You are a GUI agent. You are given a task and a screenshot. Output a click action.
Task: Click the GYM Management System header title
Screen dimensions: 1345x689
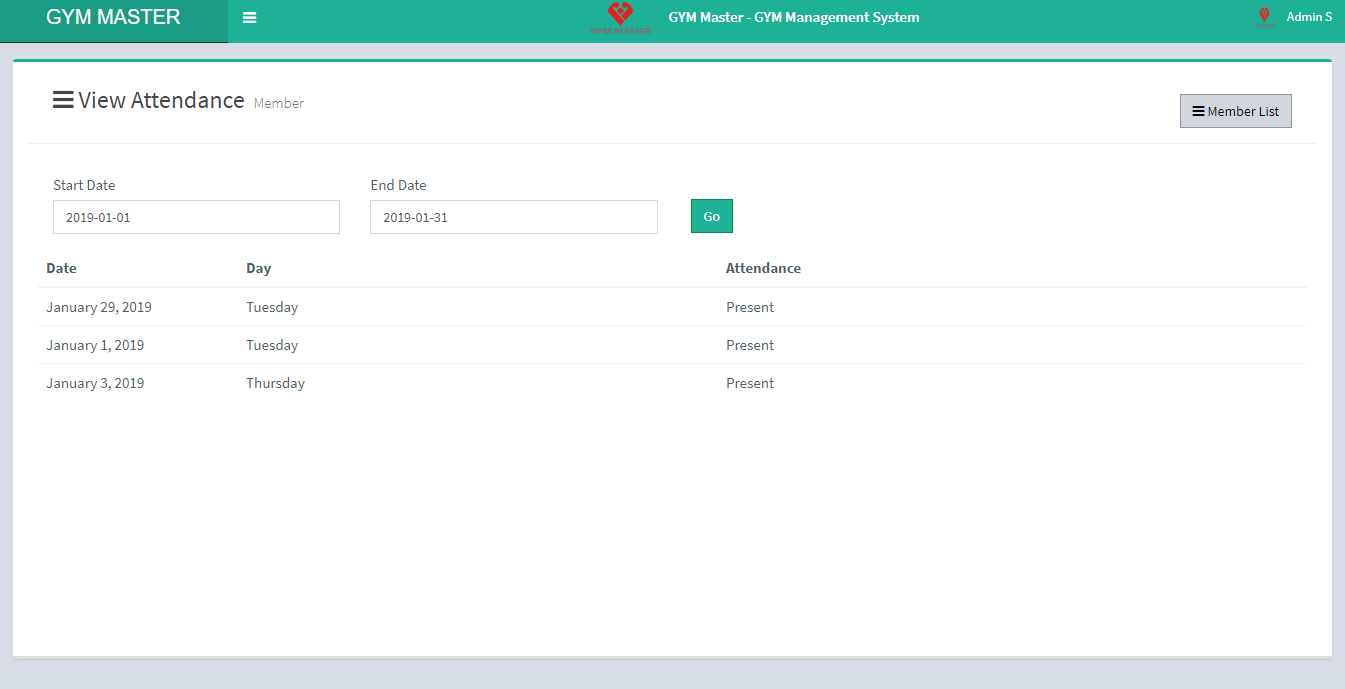click(793, 17)
